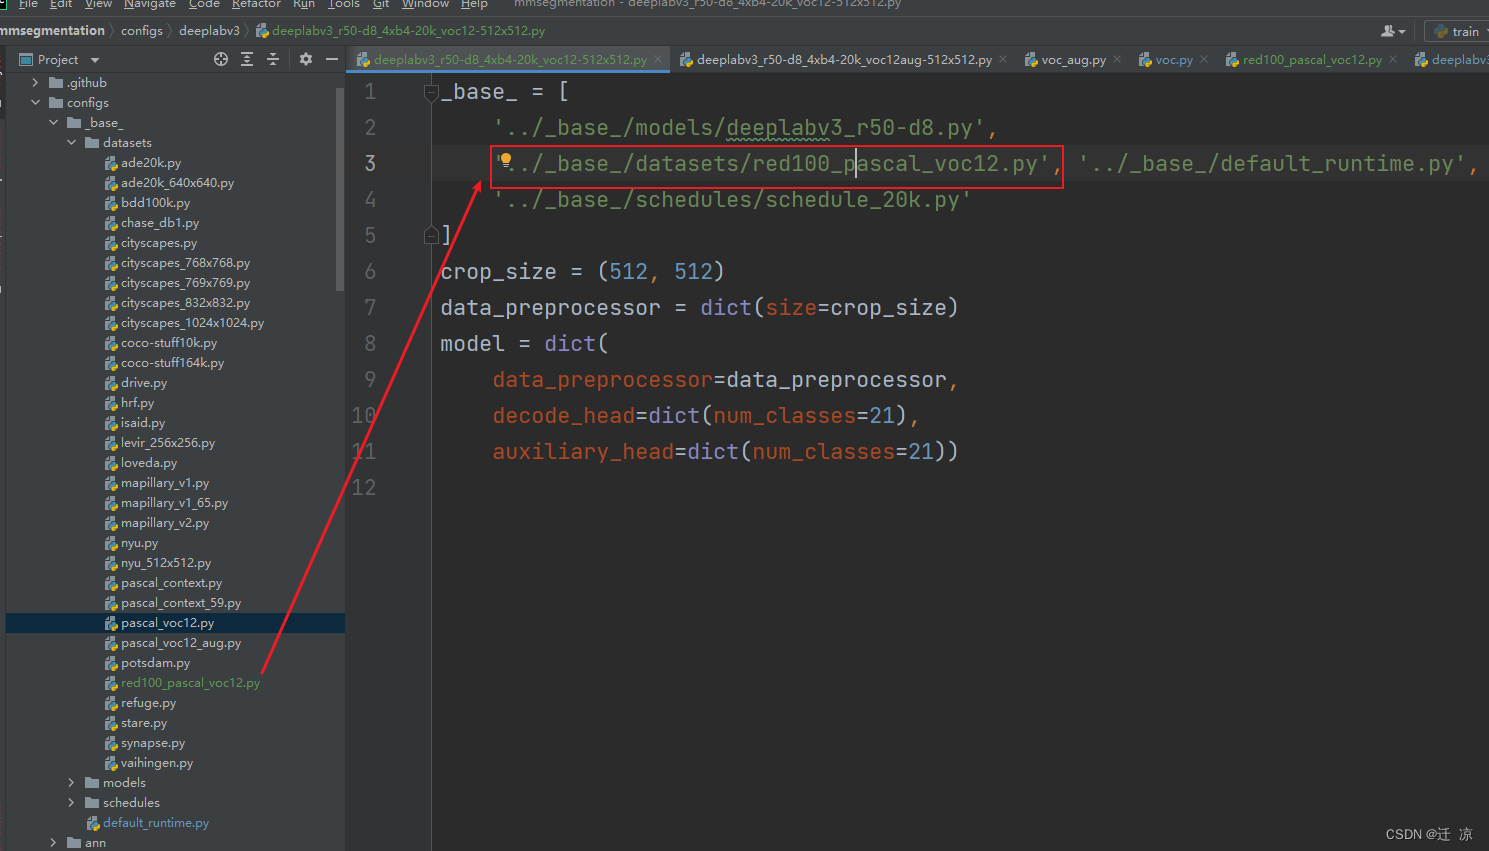
Task: Toggle code folding at line 1
Action: point(431,93)
